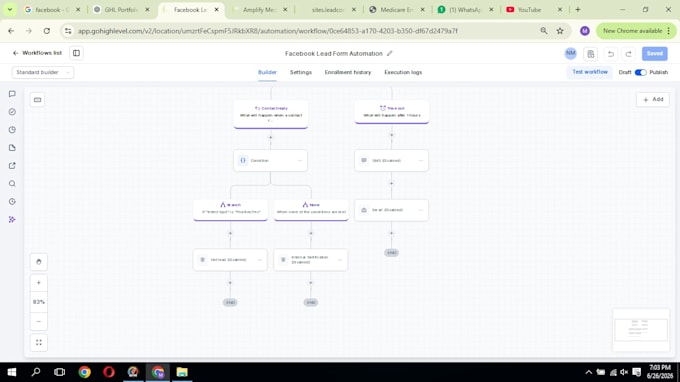The height and width of the screenshot is (382, 680).
Task: Open the Condition node three-dot menu
Action: tap(300, 160)
